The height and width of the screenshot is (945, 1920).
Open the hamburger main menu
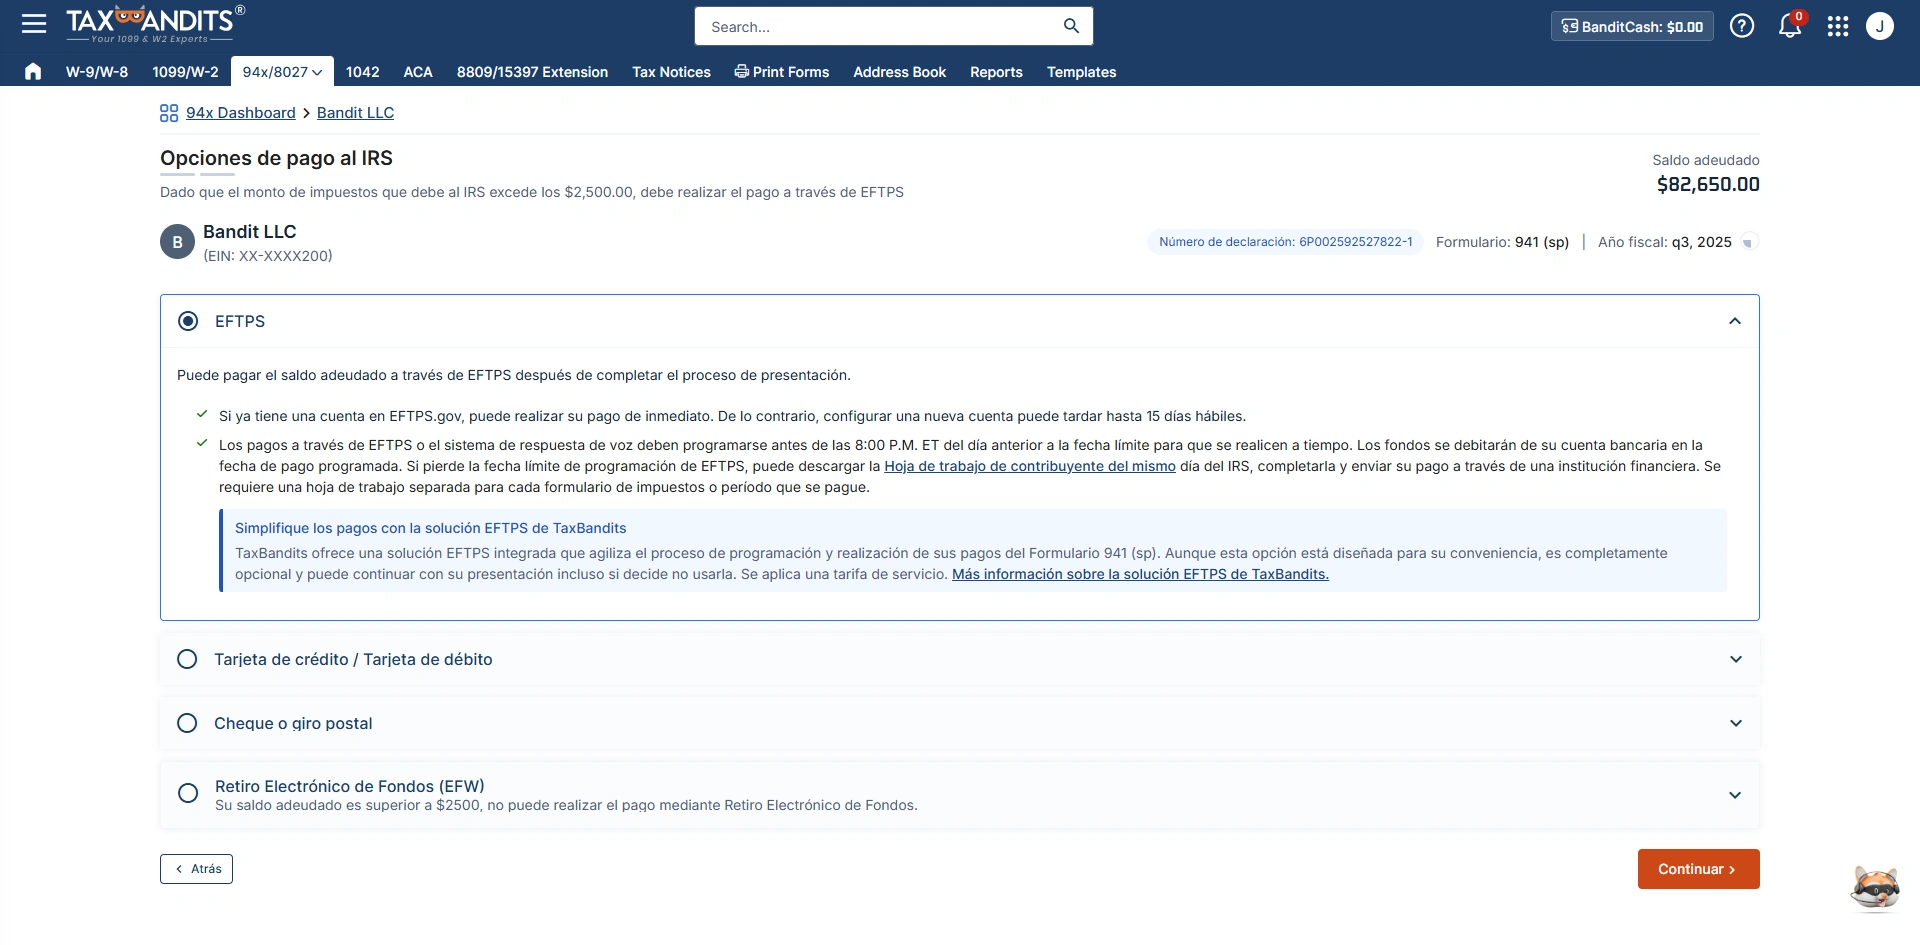(34, 24)
